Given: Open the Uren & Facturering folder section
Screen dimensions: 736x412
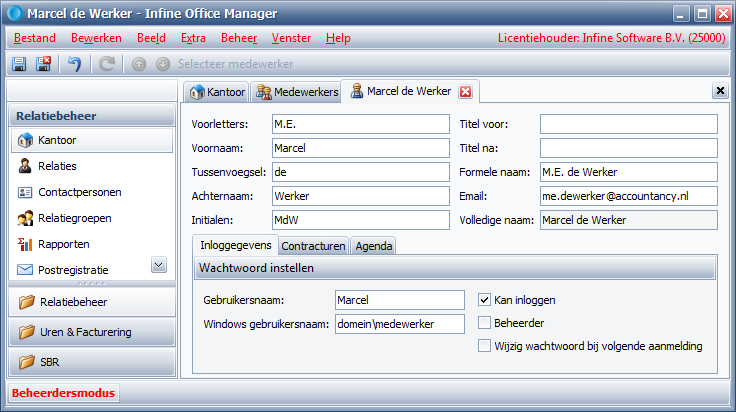Looking at the screenshot, I should click(92, 332).
